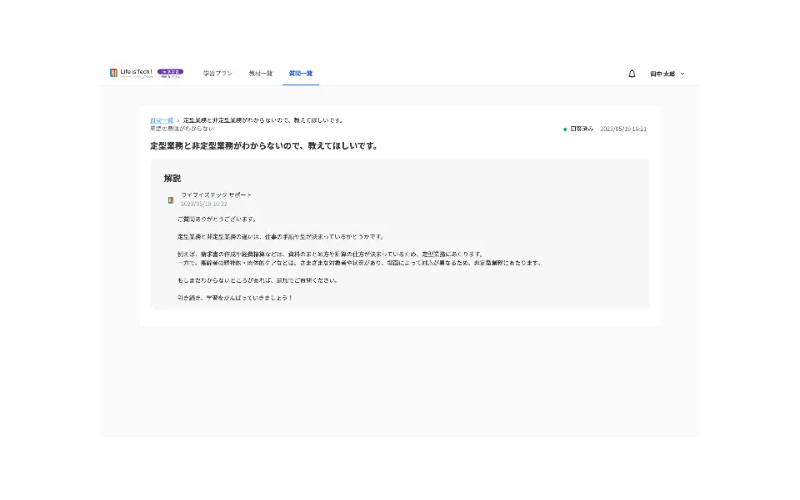Expand the user menu chevron
The image size is (800, 500).
683,74
